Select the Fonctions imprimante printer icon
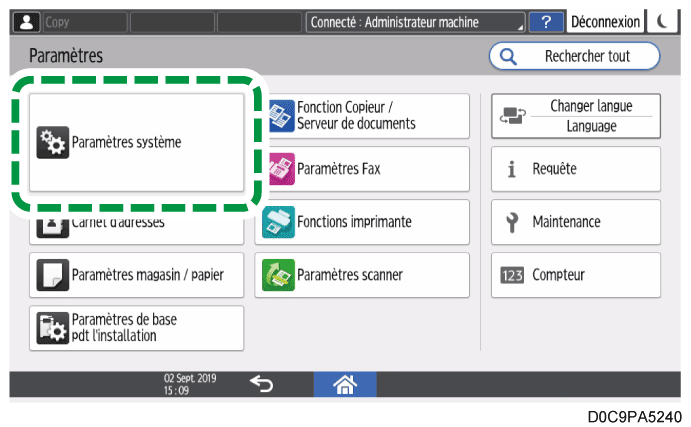 (x=280, y=222)
